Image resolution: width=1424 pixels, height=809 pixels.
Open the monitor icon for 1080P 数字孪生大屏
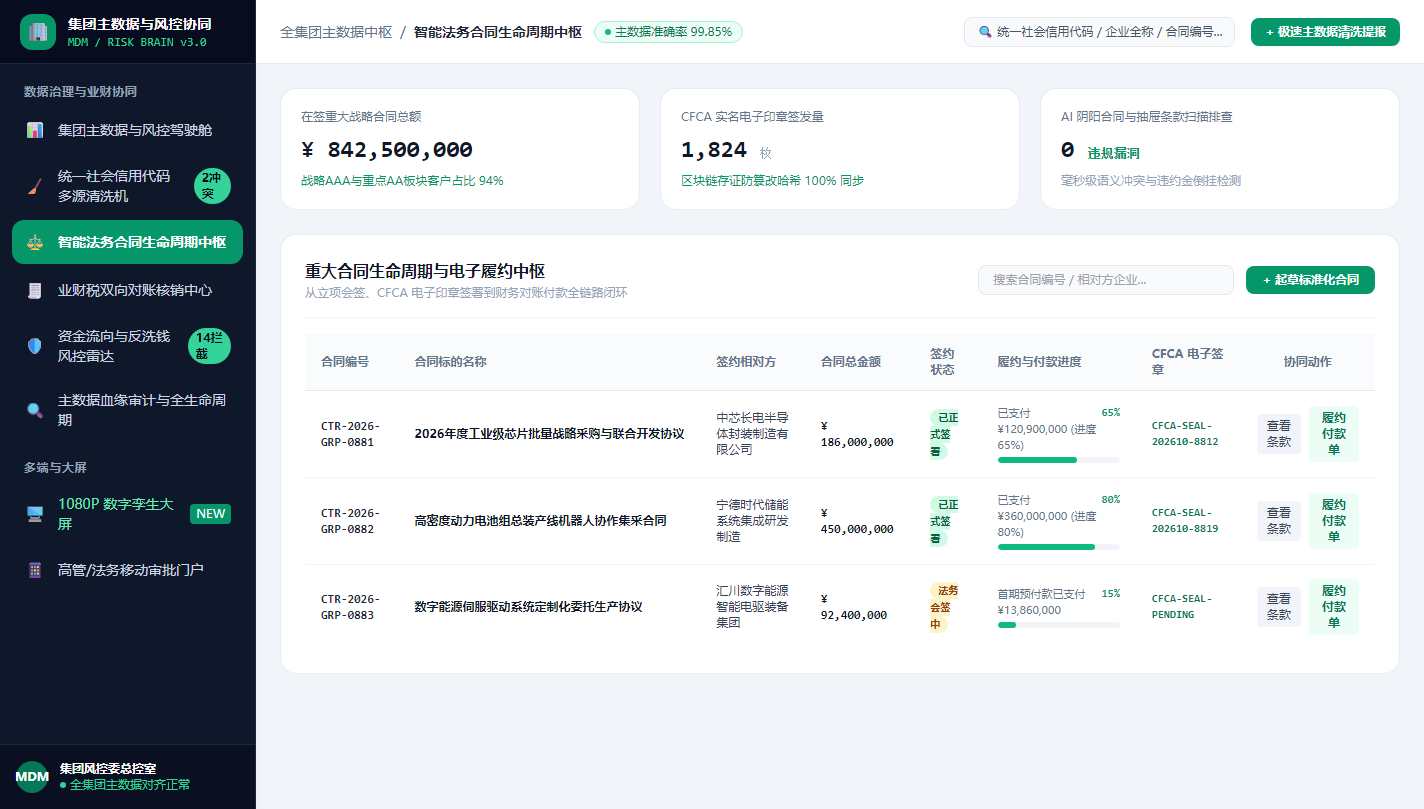tap(35, 514)
